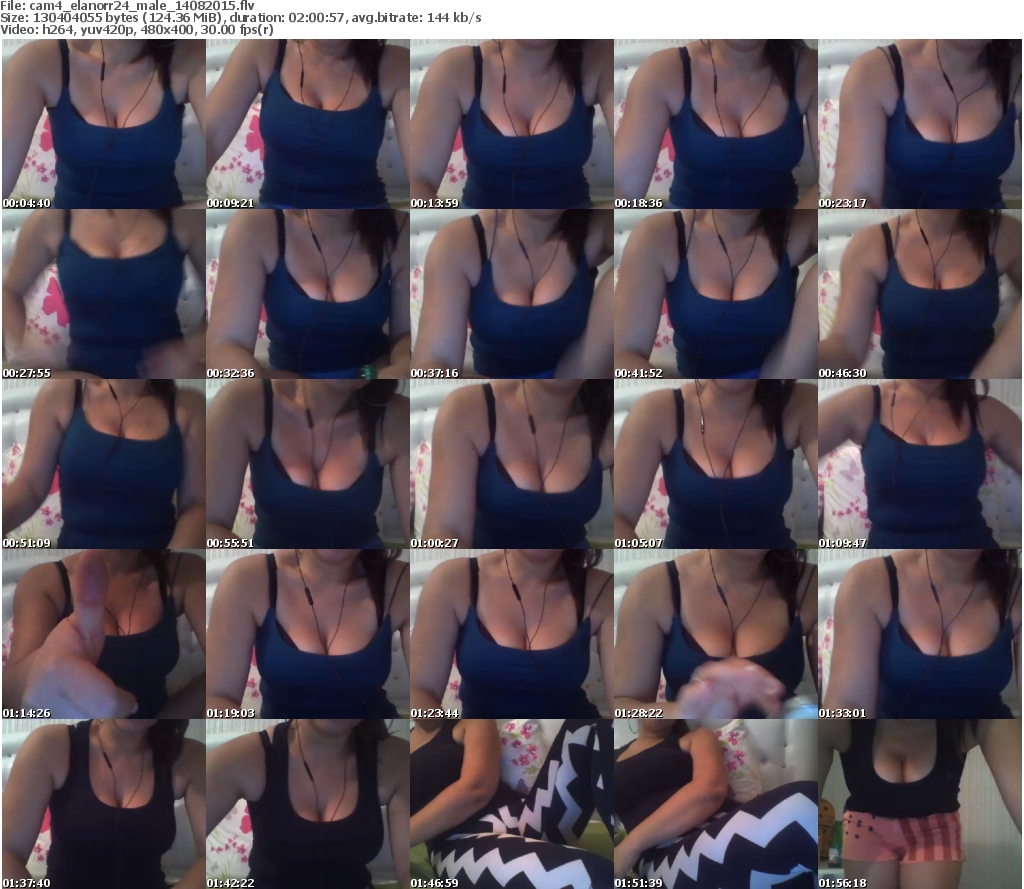Click the thumbnail stamped 00:32:36
This screenshot has width=1024, height=889.
click(x=308, y=294)
